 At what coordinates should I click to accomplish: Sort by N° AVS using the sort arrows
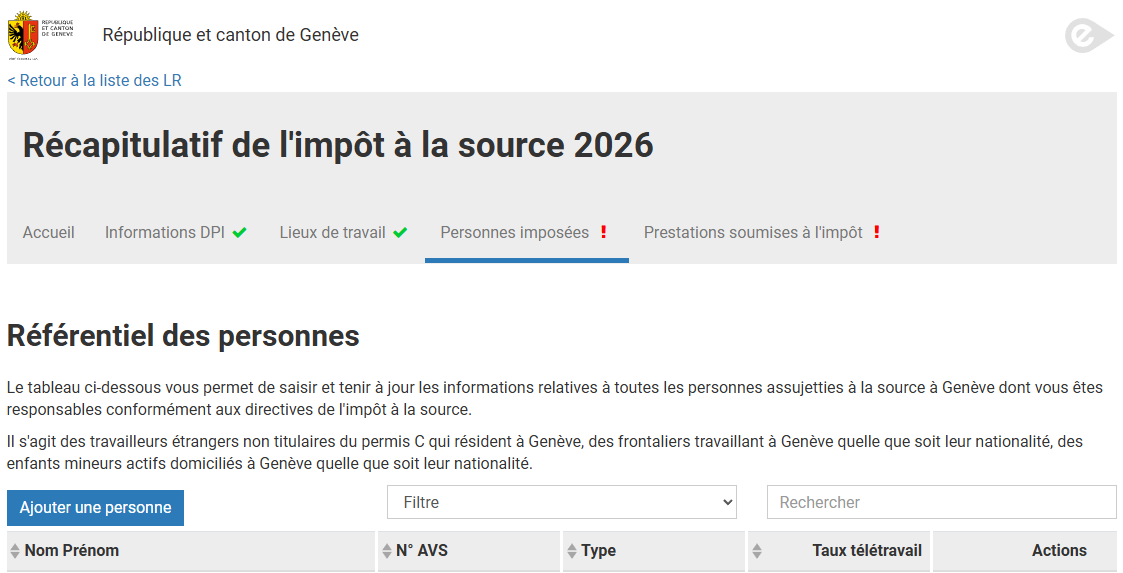pos(387,551)
